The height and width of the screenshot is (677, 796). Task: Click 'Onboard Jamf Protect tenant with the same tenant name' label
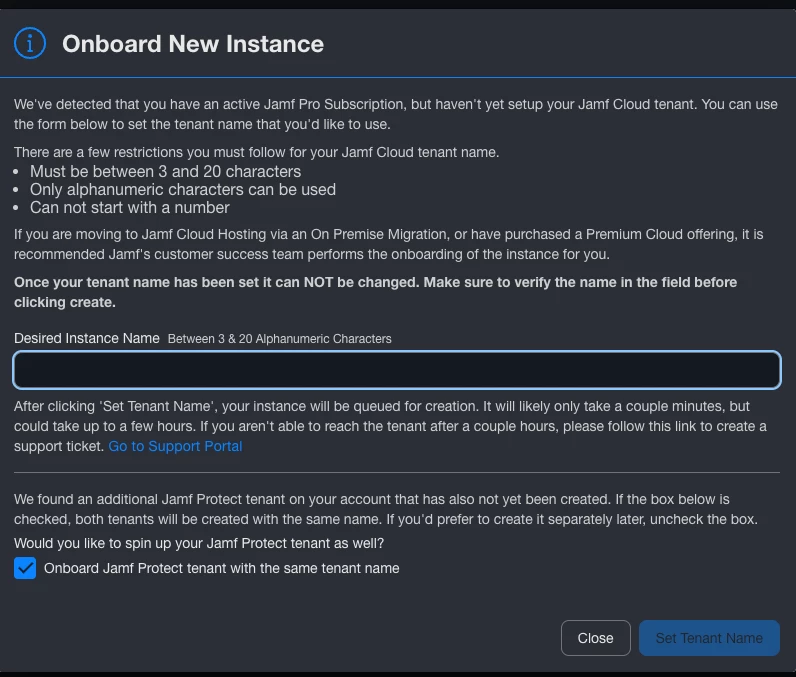(222, 568)
